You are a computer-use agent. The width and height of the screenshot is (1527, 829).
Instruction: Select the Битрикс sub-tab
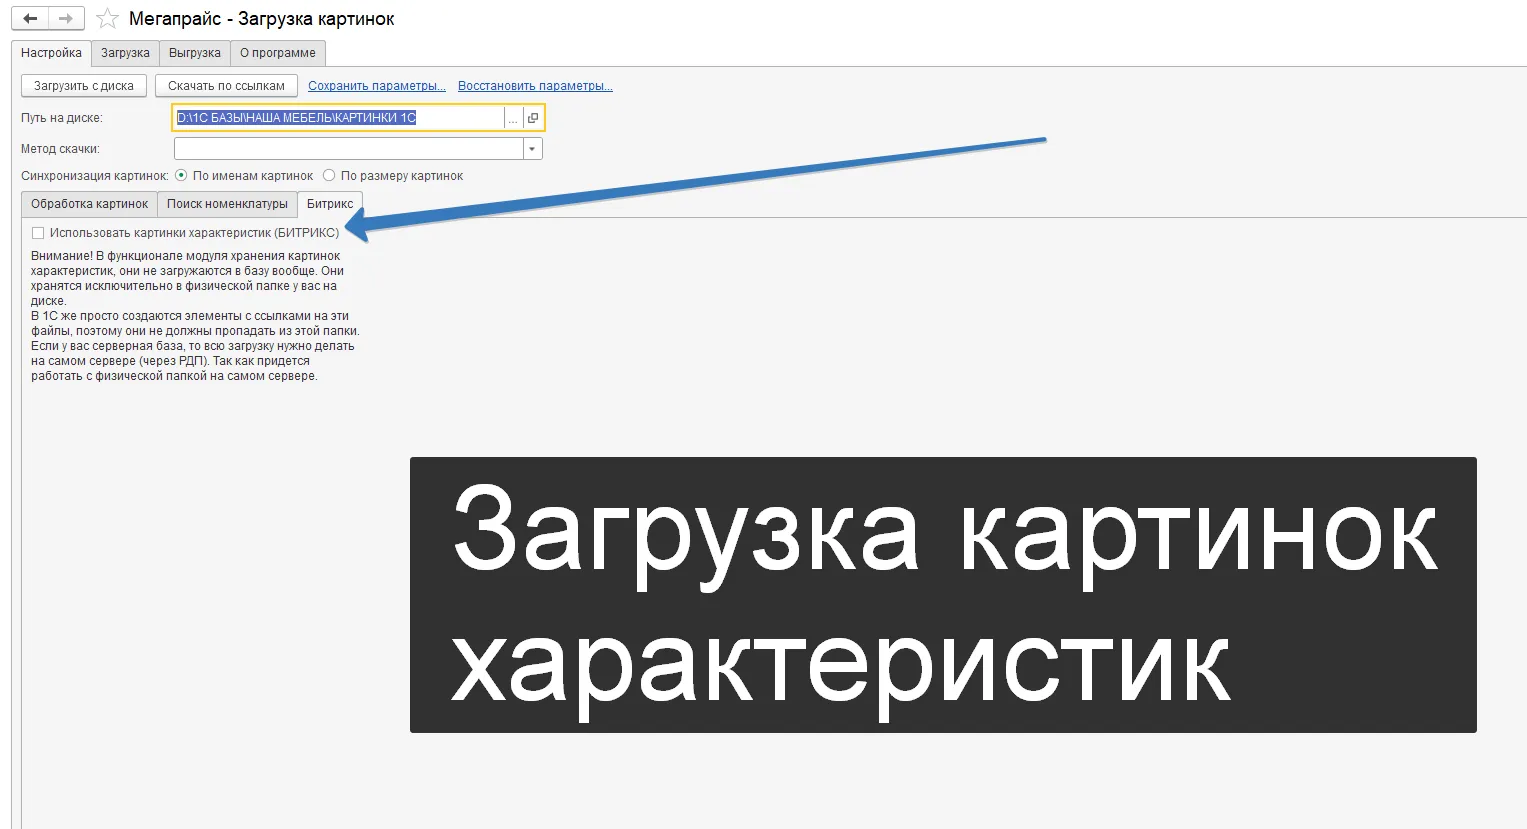tap(330, 204)
